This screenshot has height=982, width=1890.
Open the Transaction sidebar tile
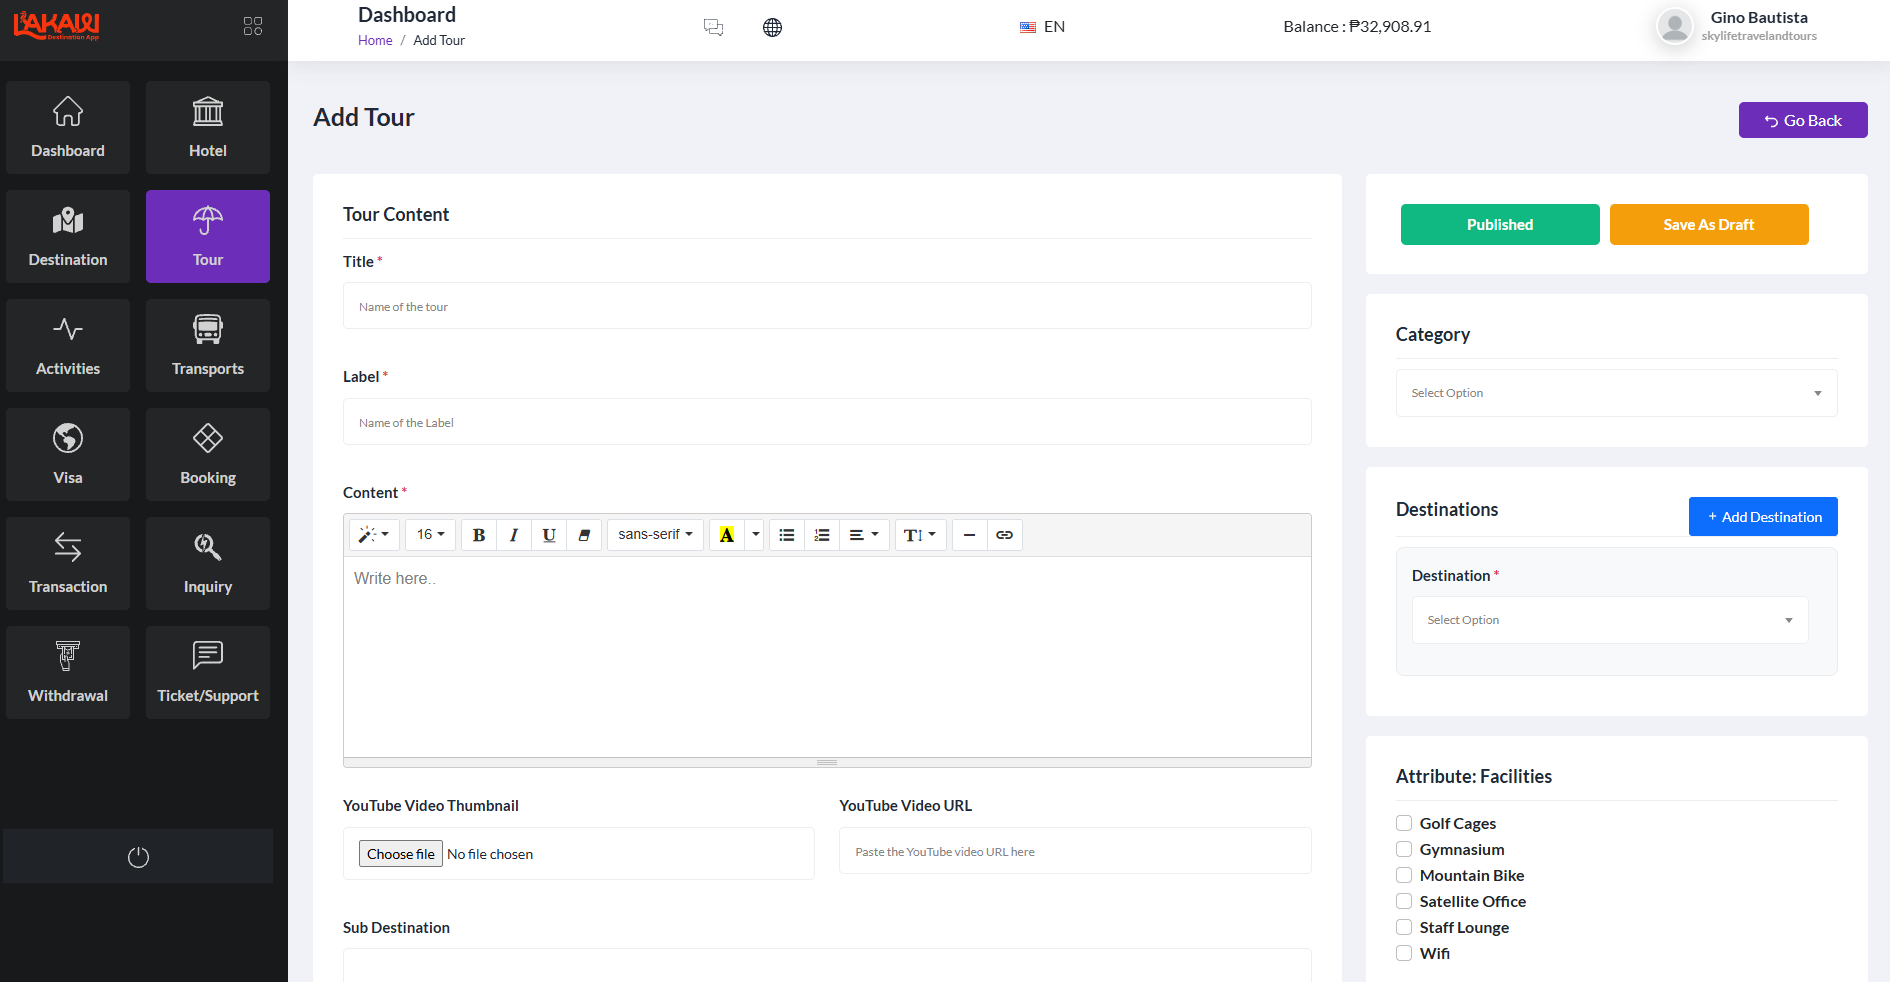point(68,563)
